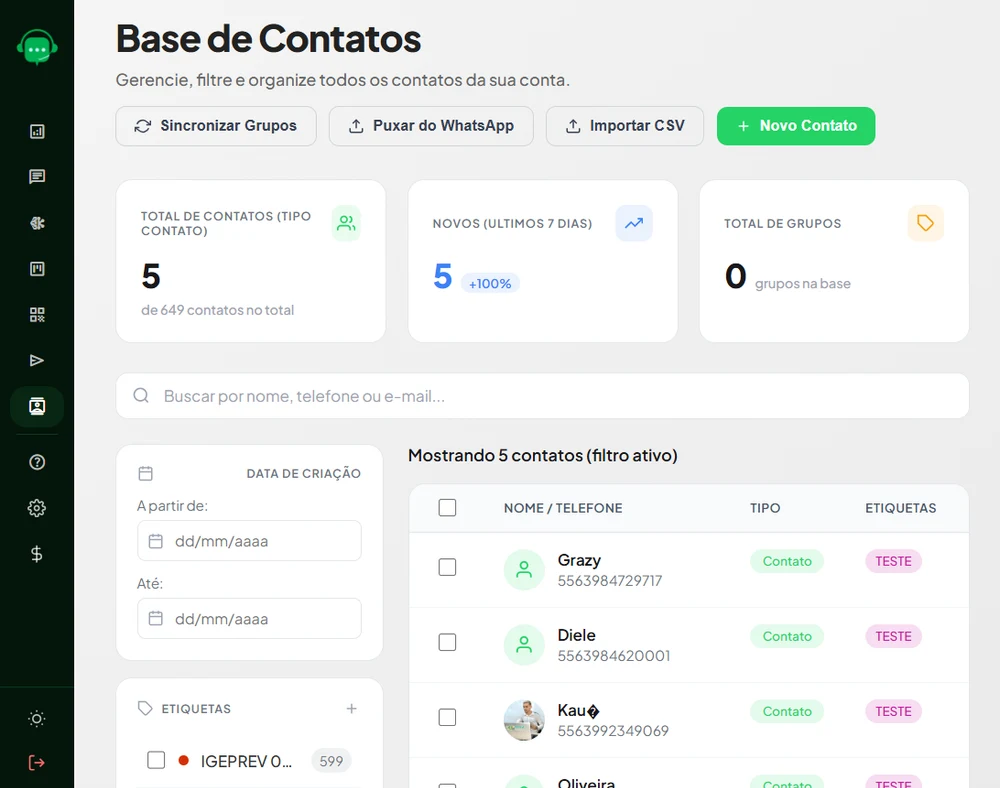This screenshot has width=1000, height=788.
Task: Click the TIPO column header
Action: point(765,508)
